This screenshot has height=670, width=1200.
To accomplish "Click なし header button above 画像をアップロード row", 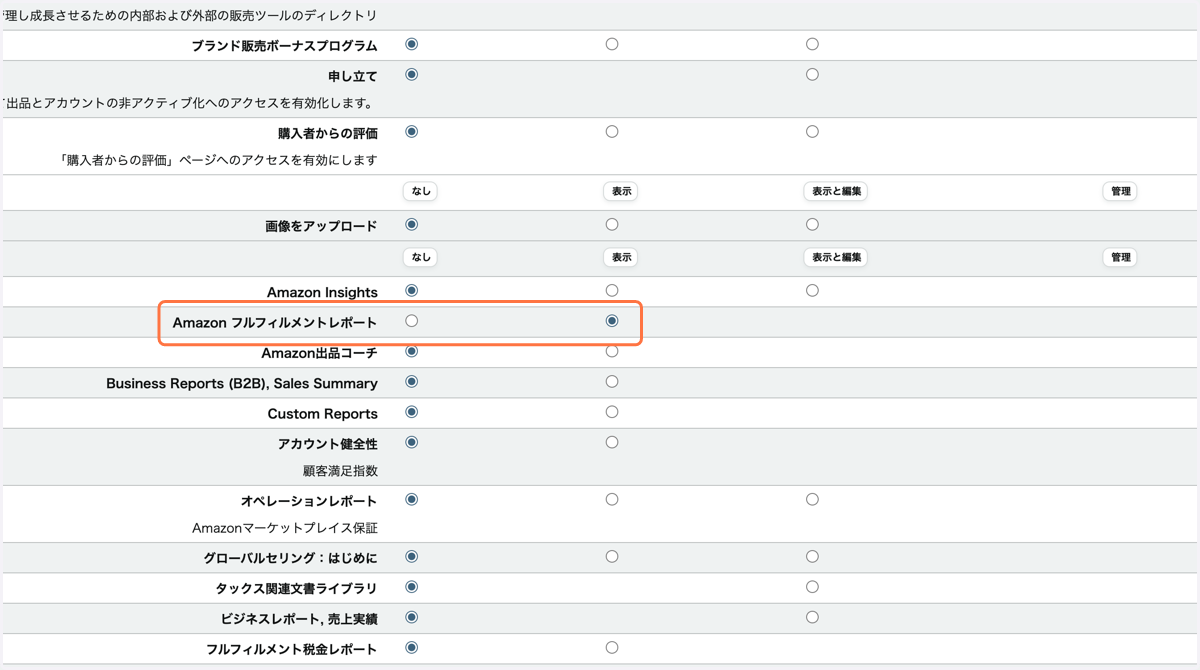I will tap(421, 191).
